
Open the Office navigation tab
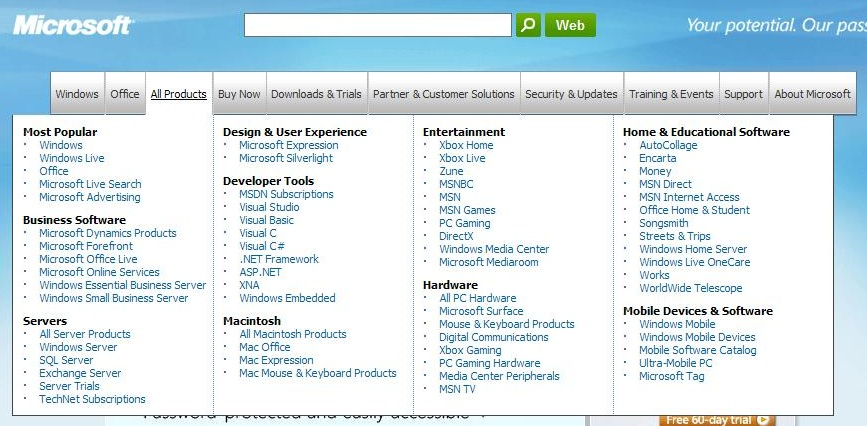click(x=125, y=94)
